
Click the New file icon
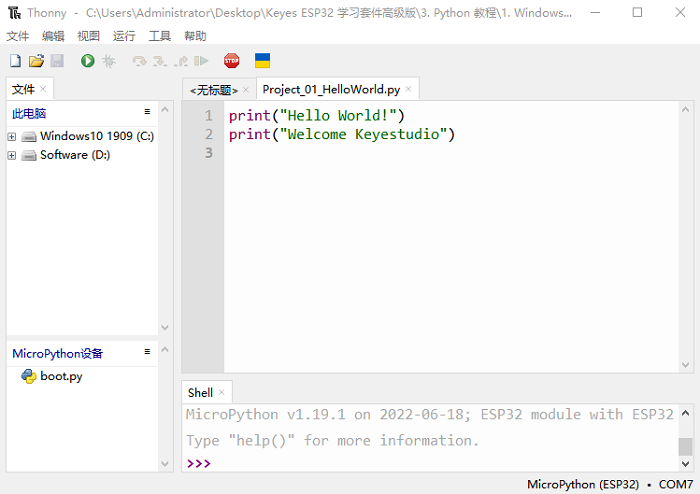(16, 61)
